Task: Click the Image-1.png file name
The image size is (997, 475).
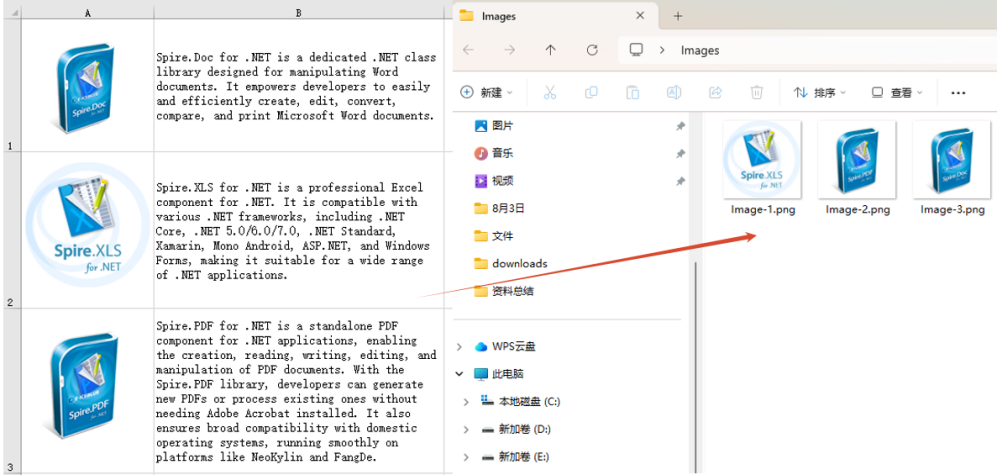Action: tap(762, 209)
